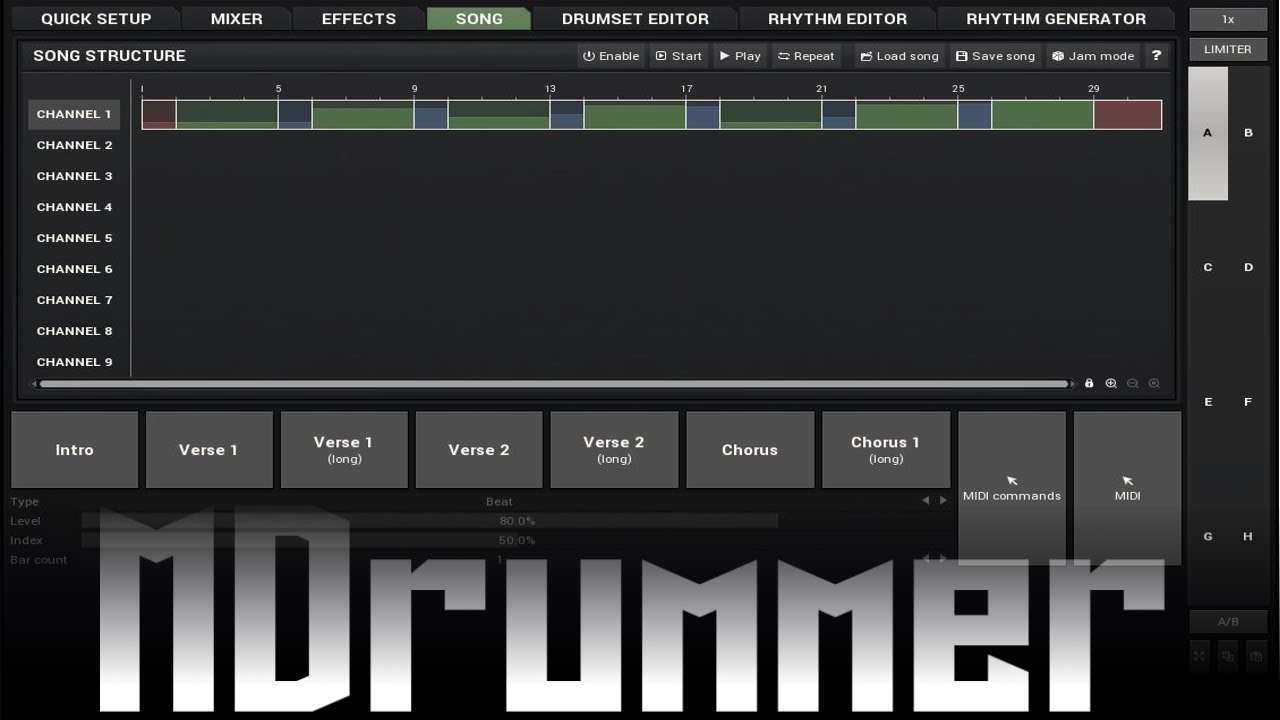Screen dimensions: 1280x720
Task: Select the CHANNEL 4 row
Action: coord(74,207)
